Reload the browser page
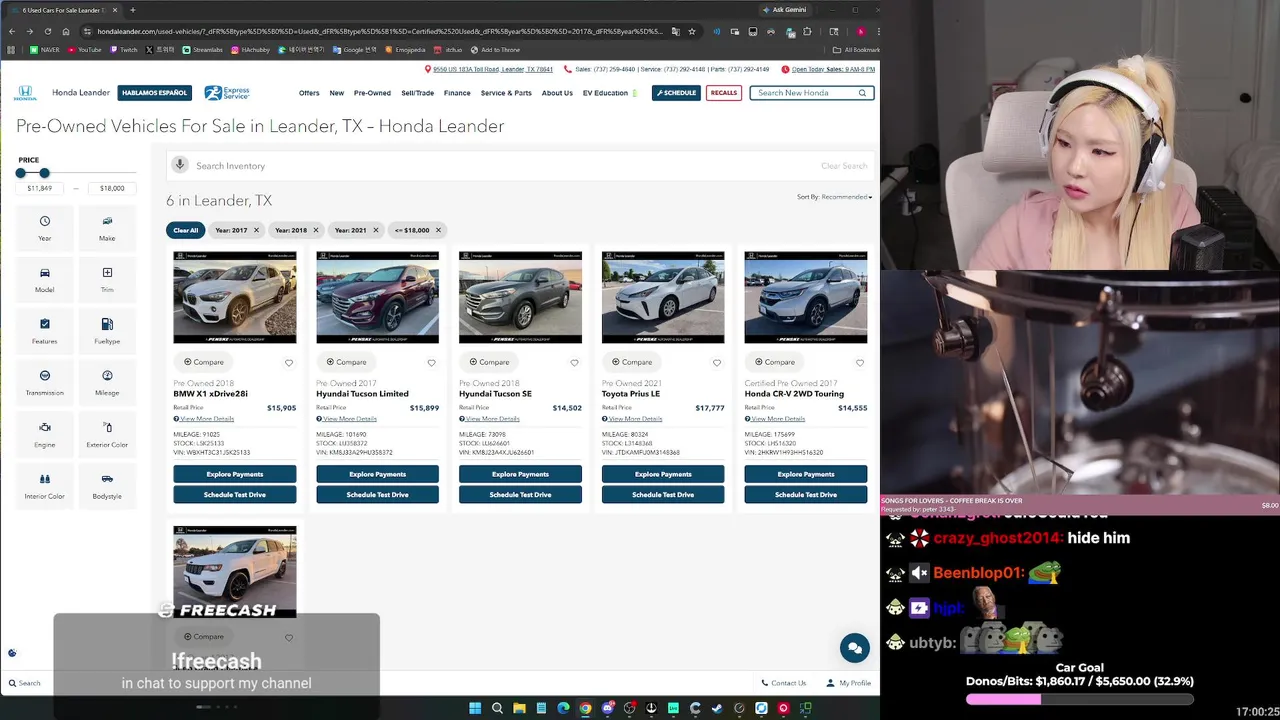Viewport: 1280px width, 720px height. (x=47, y=31)
